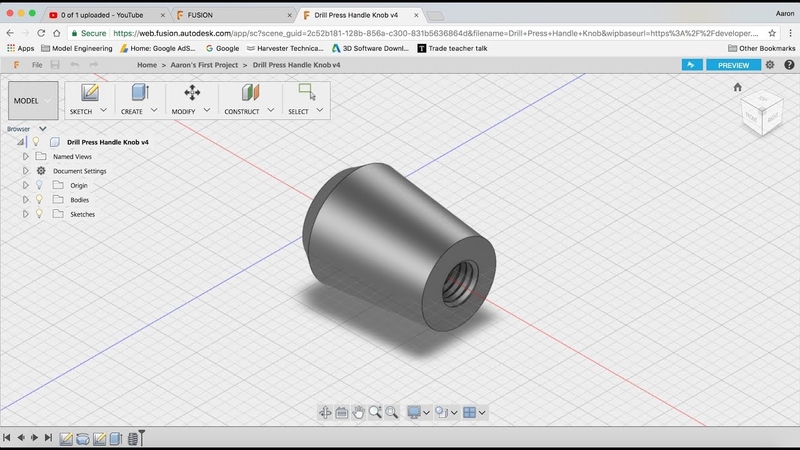800x450 pixels.
Task: Click the ViewCube orientation cube
Action: click(762, 113)
